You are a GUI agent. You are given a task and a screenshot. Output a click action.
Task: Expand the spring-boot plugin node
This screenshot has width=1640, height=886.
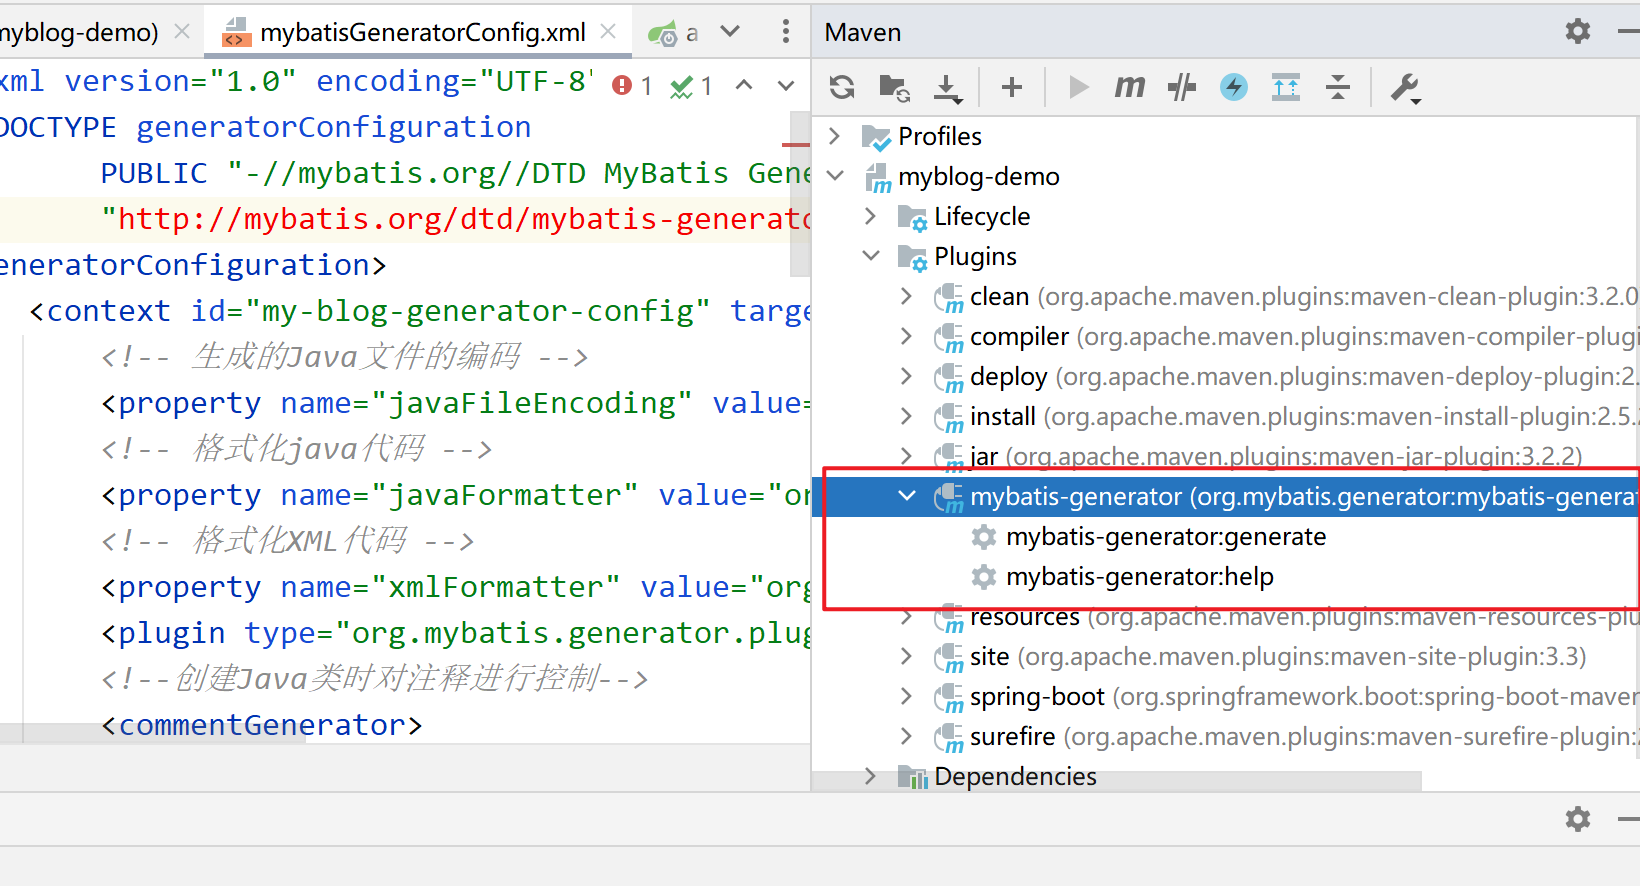(907, 696)
